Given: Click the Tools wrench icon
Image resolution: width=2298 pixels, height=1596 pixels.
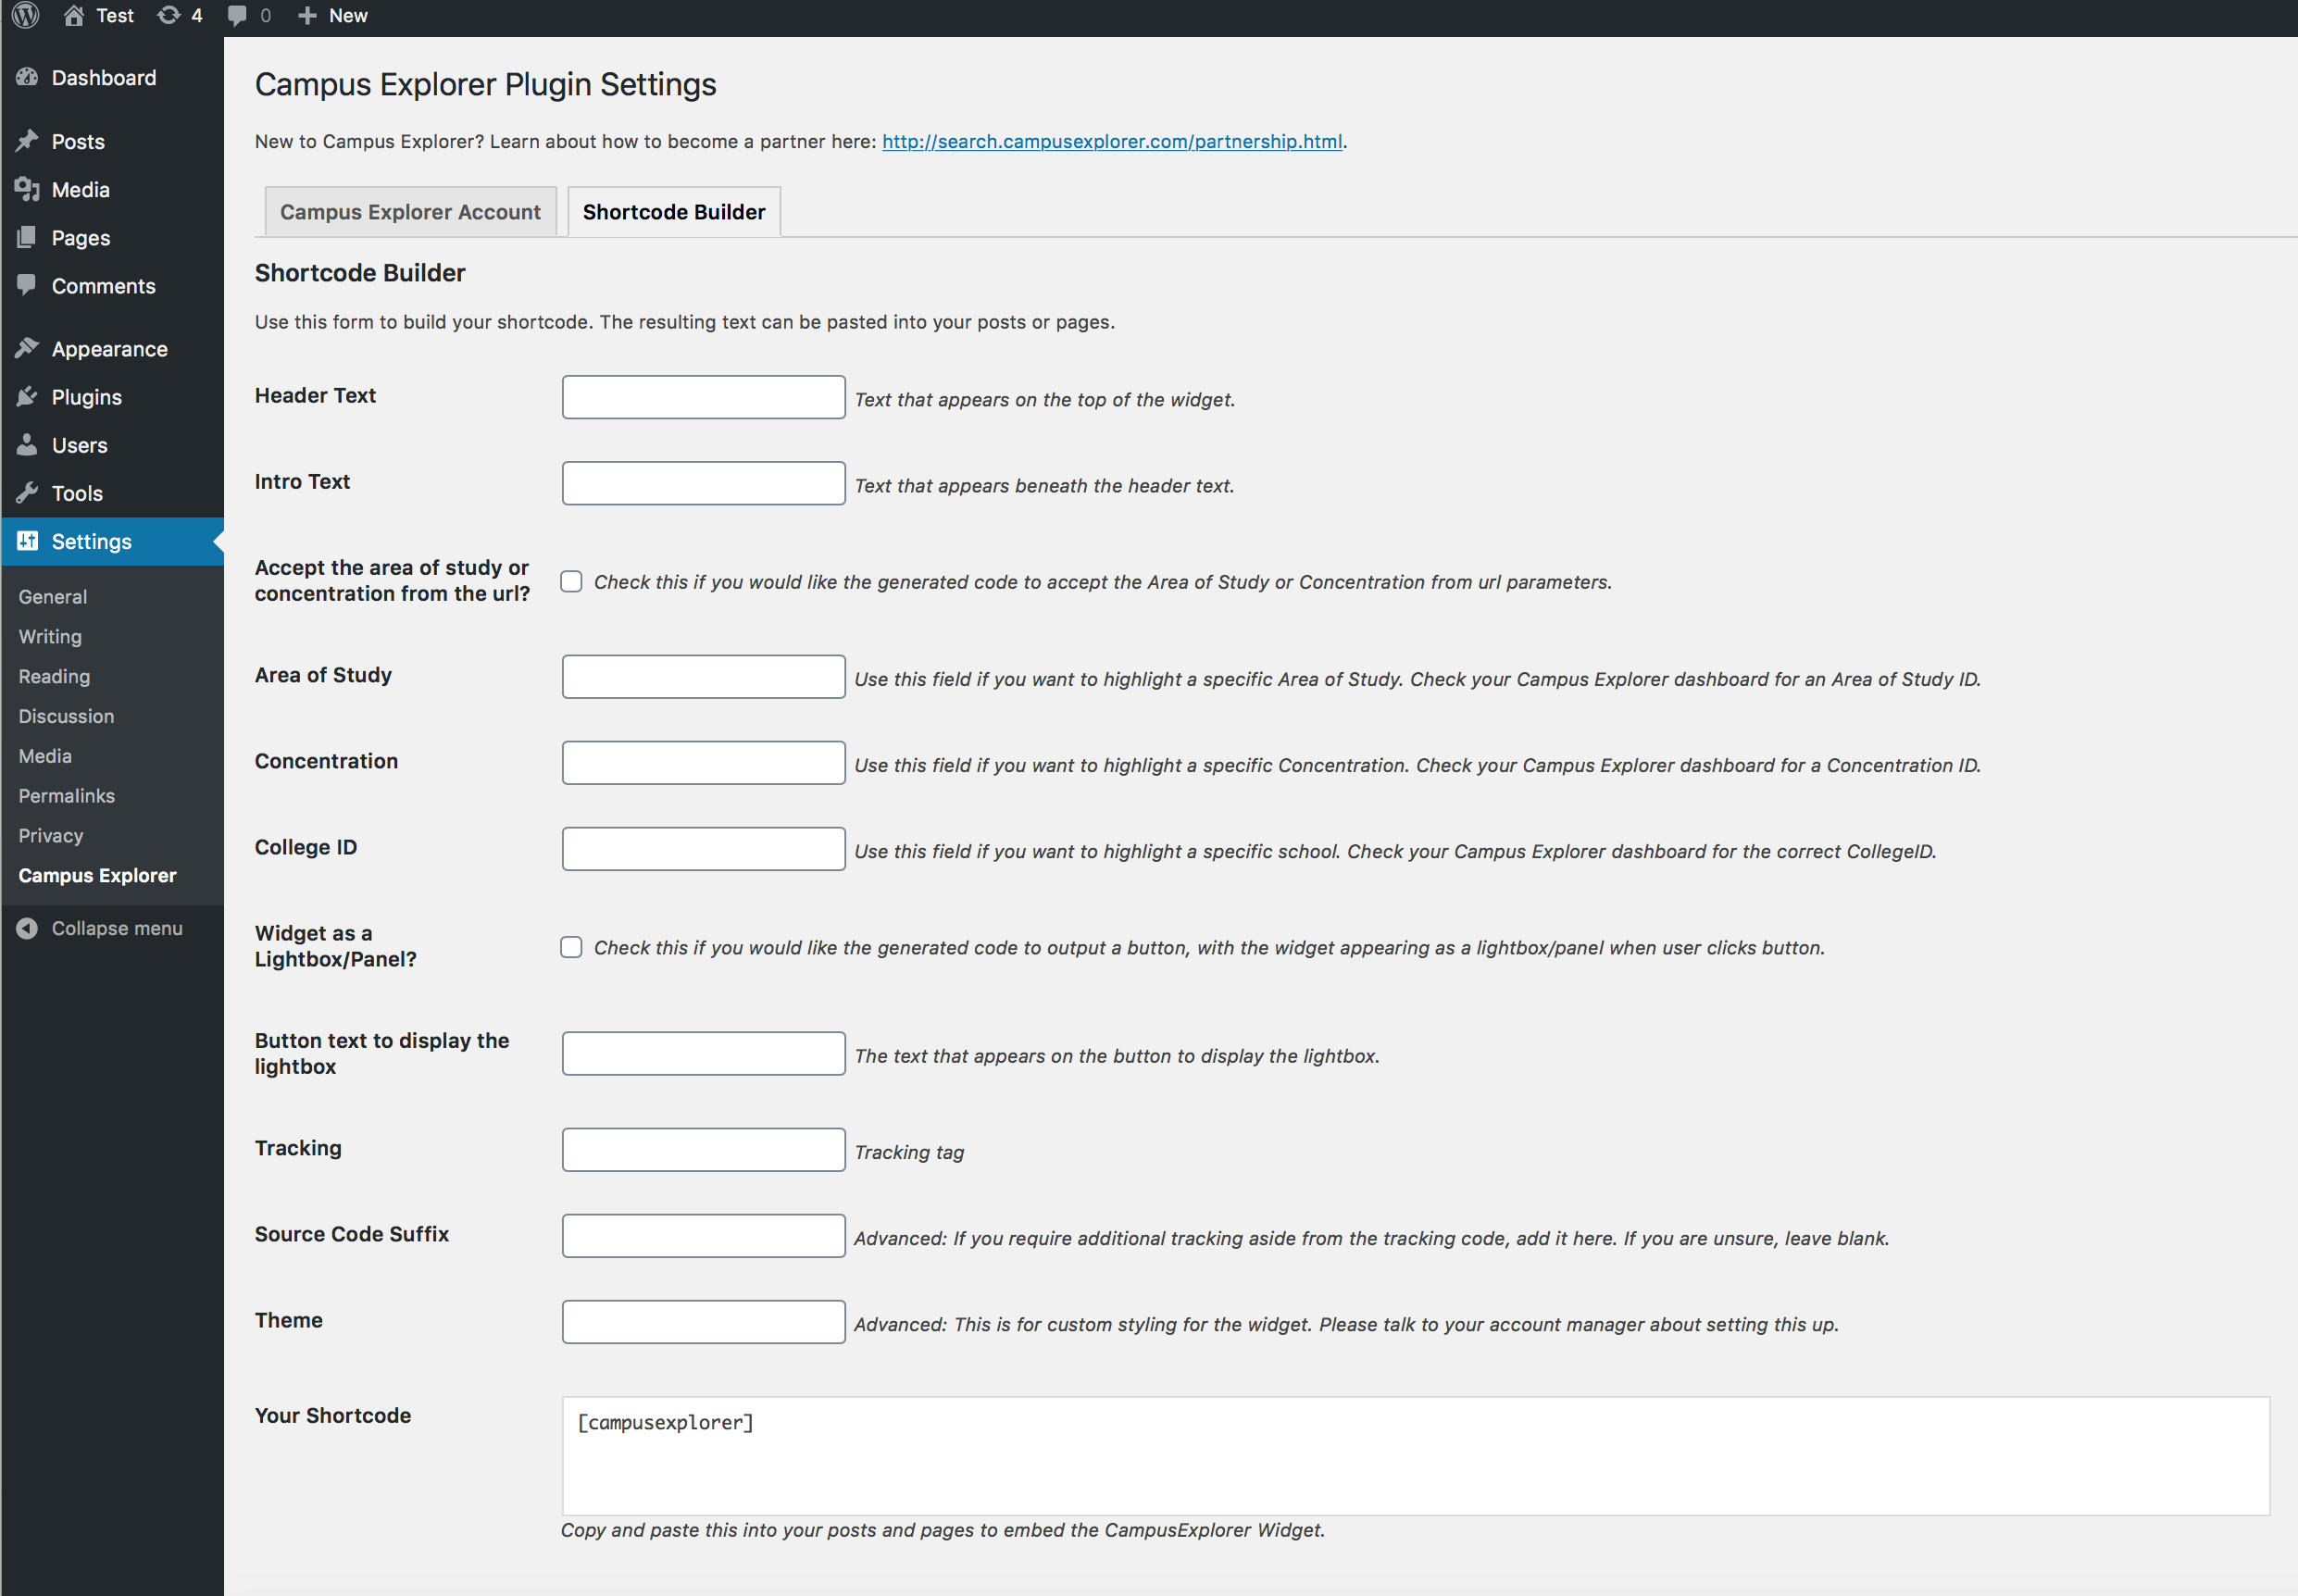Looking at the screenshot, I should 27,492.
